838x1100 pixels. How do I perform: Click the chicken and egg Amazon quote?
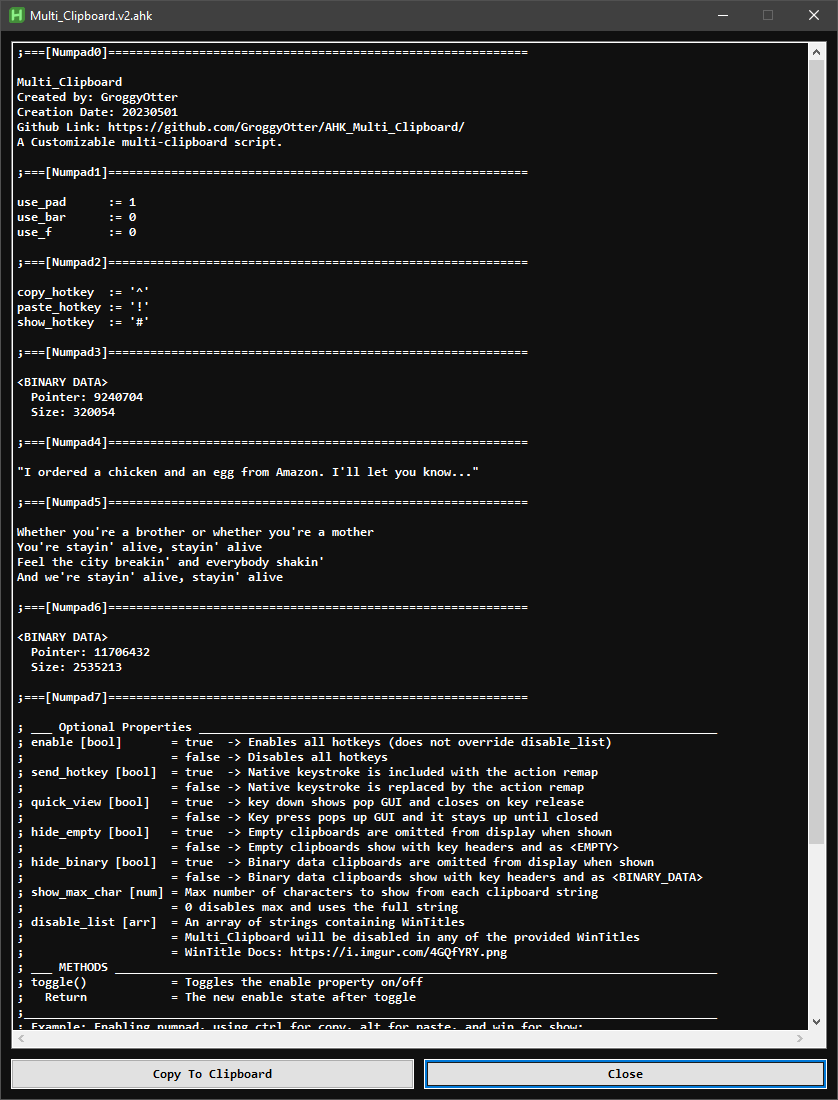(x=245, y=471)
